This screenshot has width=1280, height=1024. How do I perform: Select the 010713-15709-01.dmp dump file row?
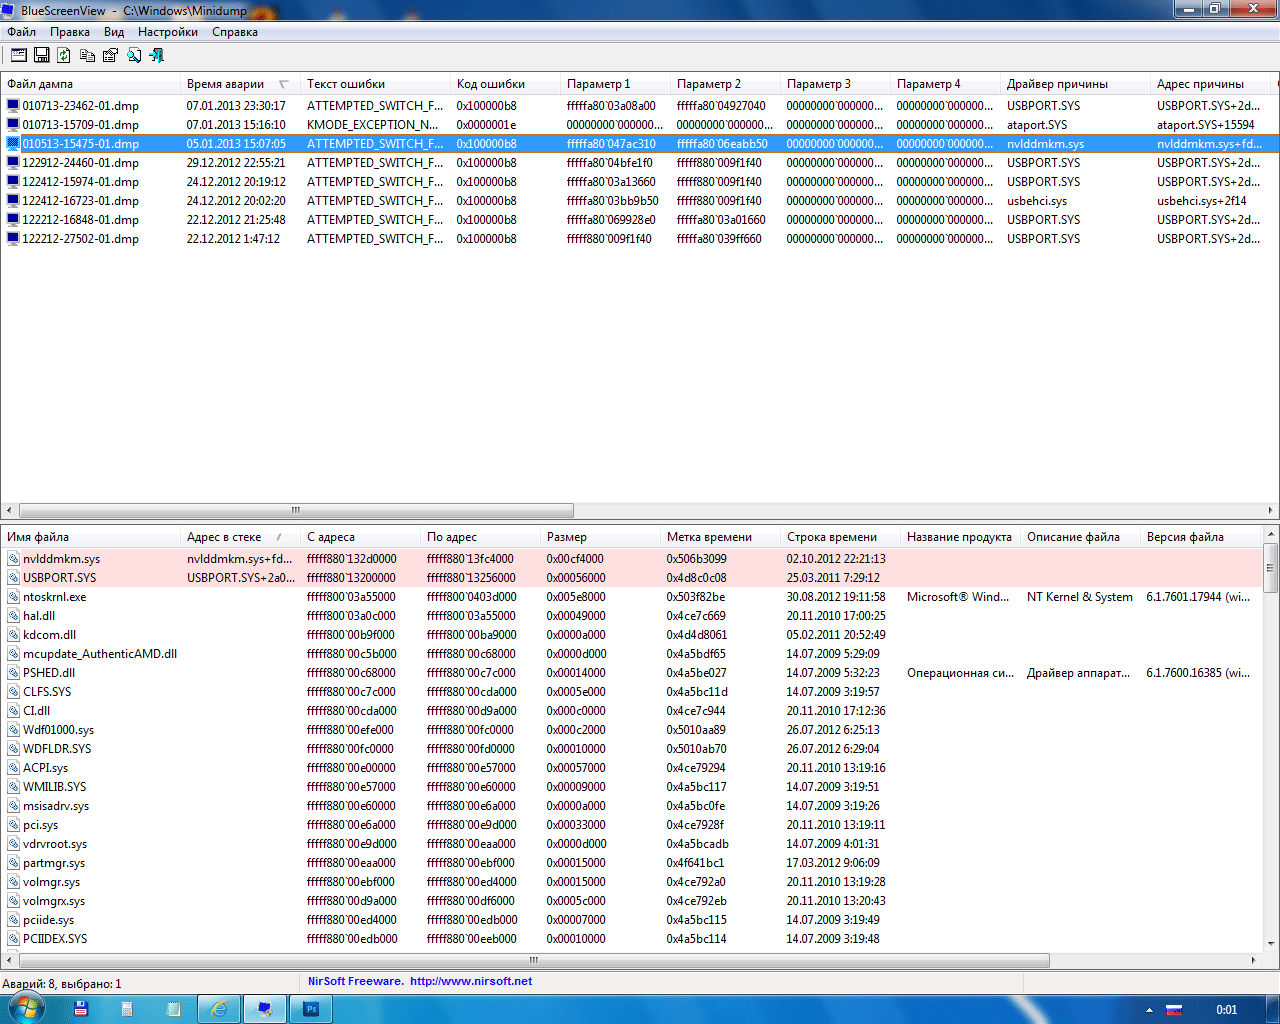[x=80, y=125]
